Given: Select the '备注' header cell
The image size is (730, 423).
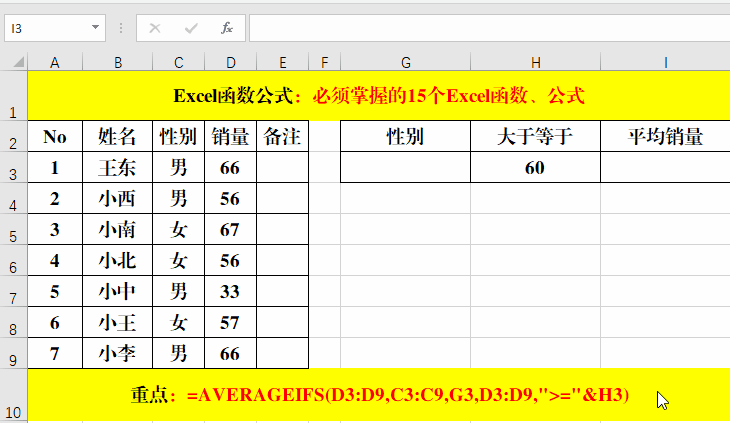Looking at the screenshot, I should [283, 136].
